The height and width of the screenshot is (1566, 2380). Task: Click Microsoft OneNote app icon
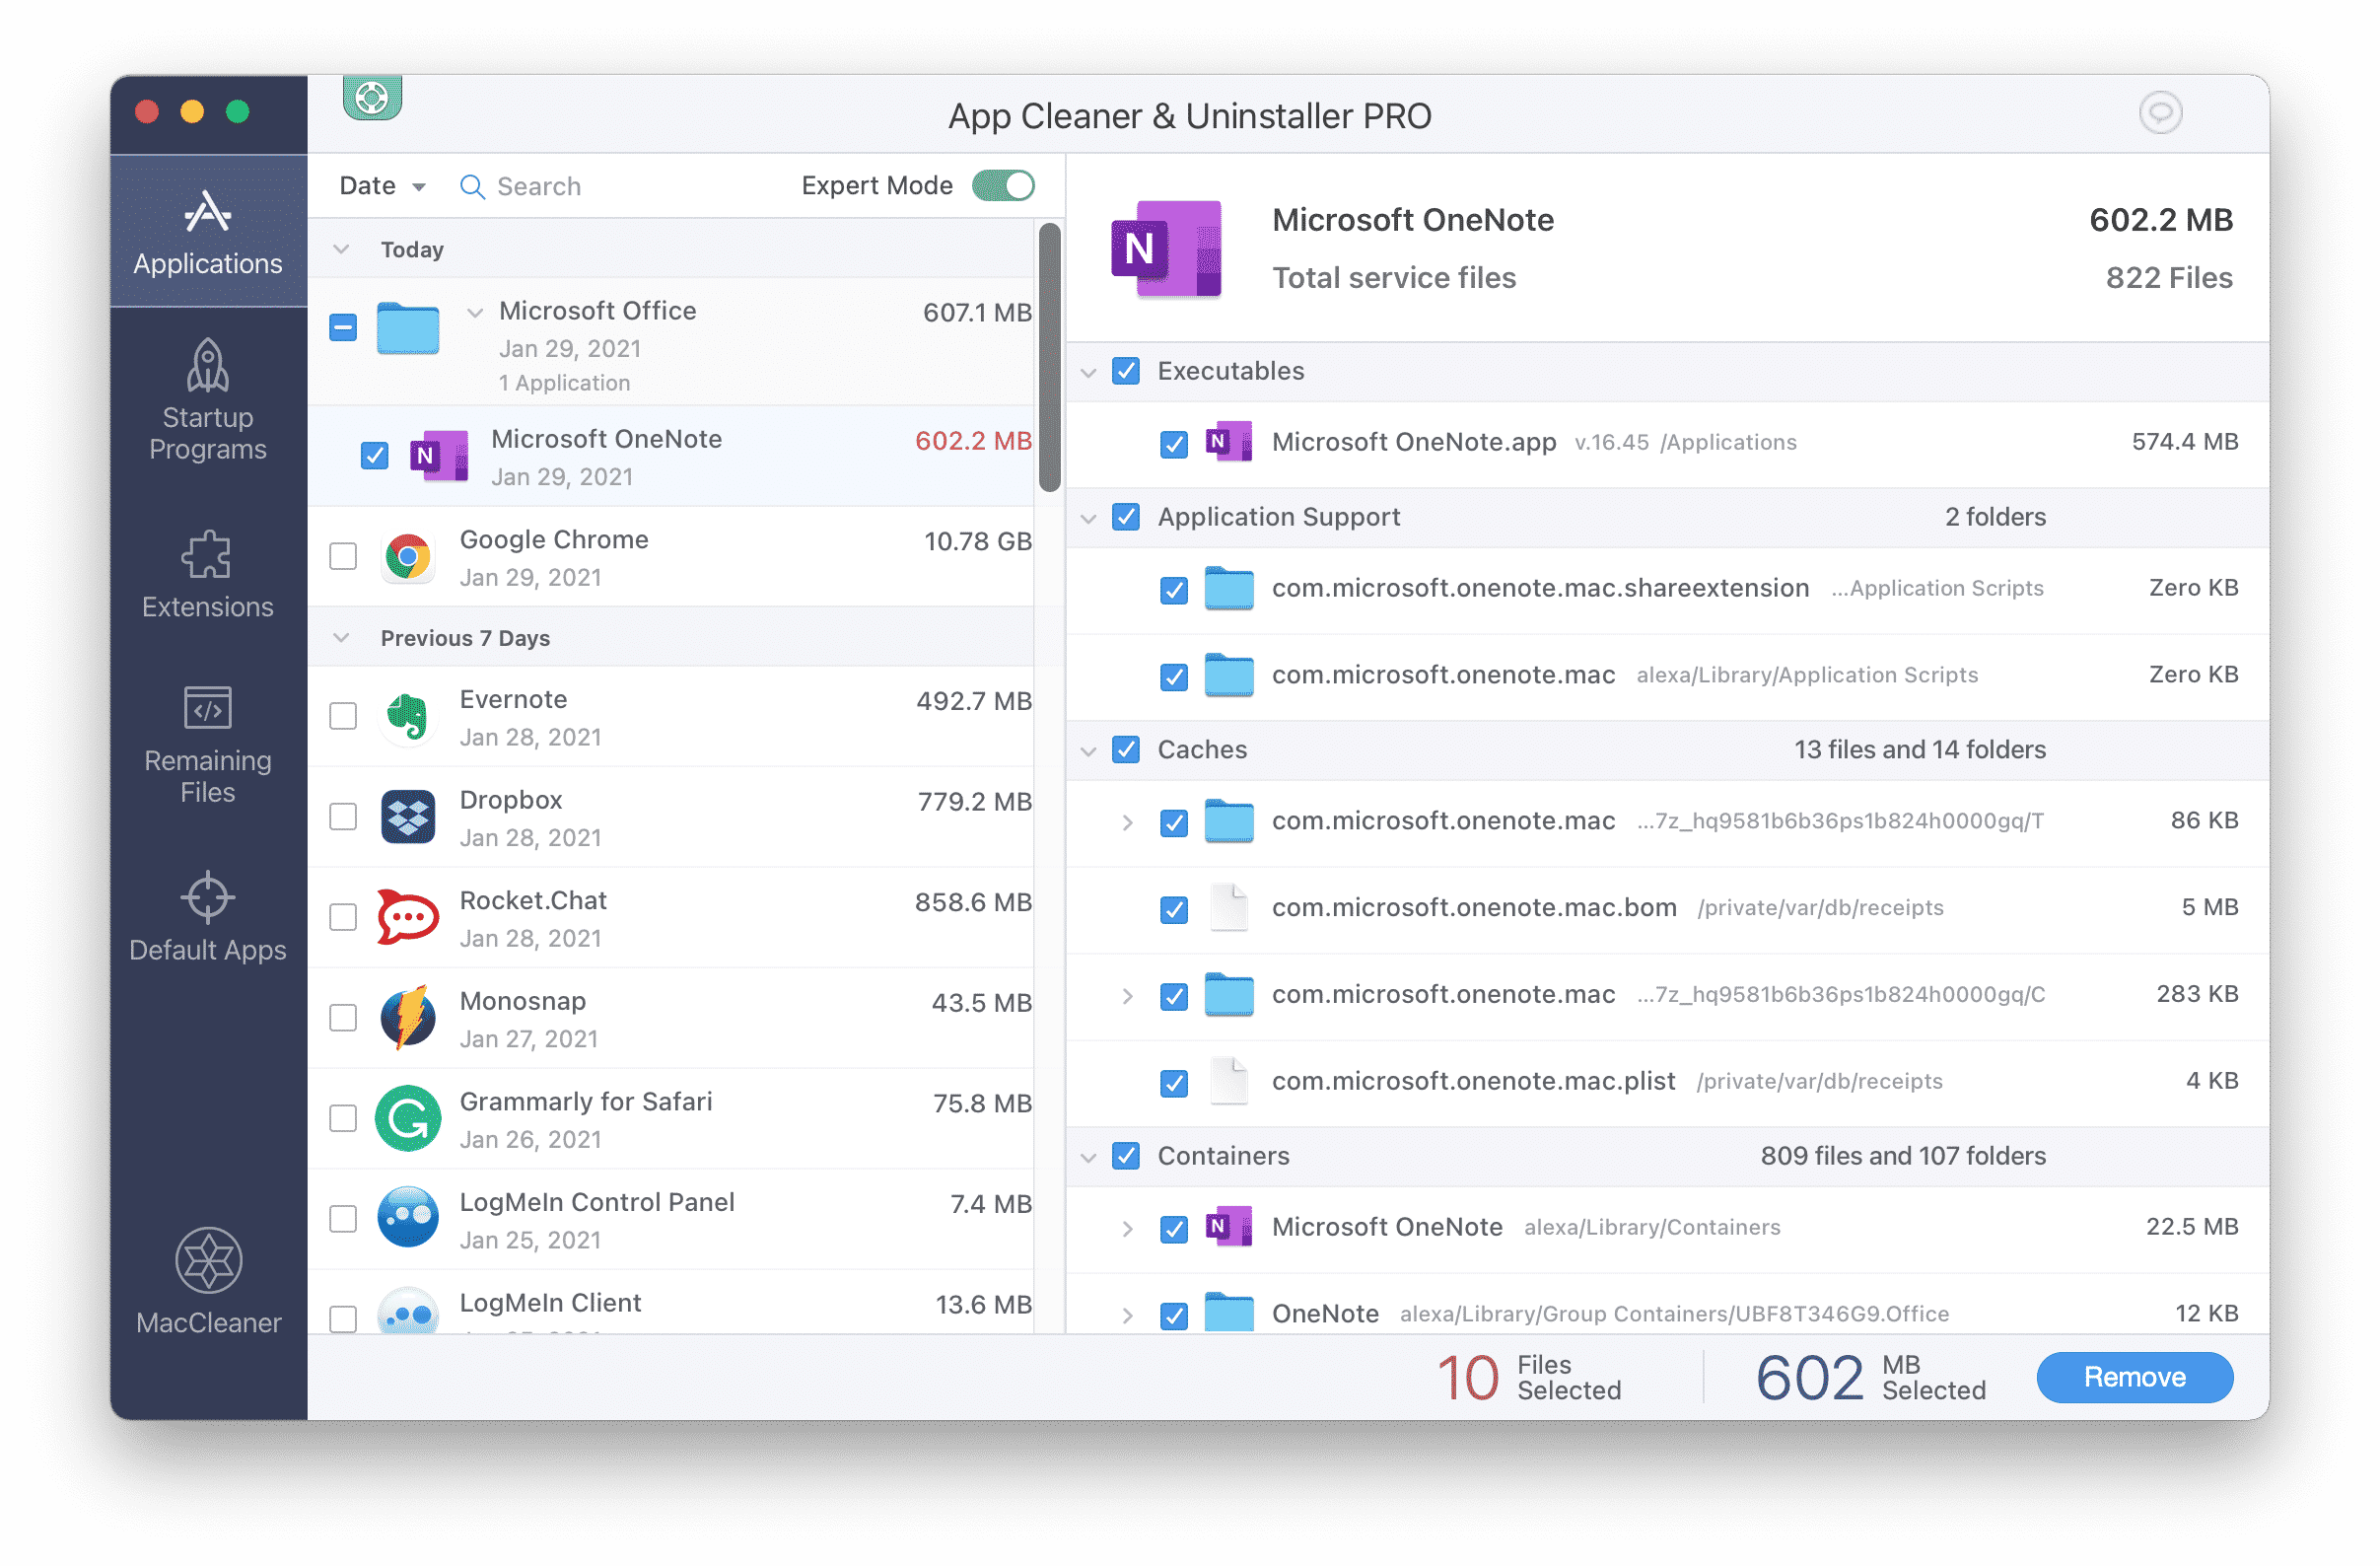click(442, 457)
